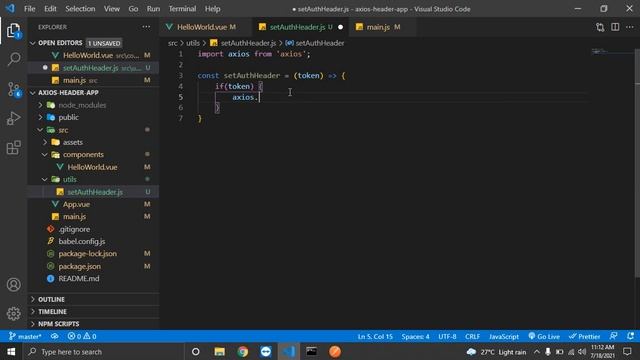The image size is (640, 360).
Task: Open the Extensions view icon
Action: tap(13, 147)
